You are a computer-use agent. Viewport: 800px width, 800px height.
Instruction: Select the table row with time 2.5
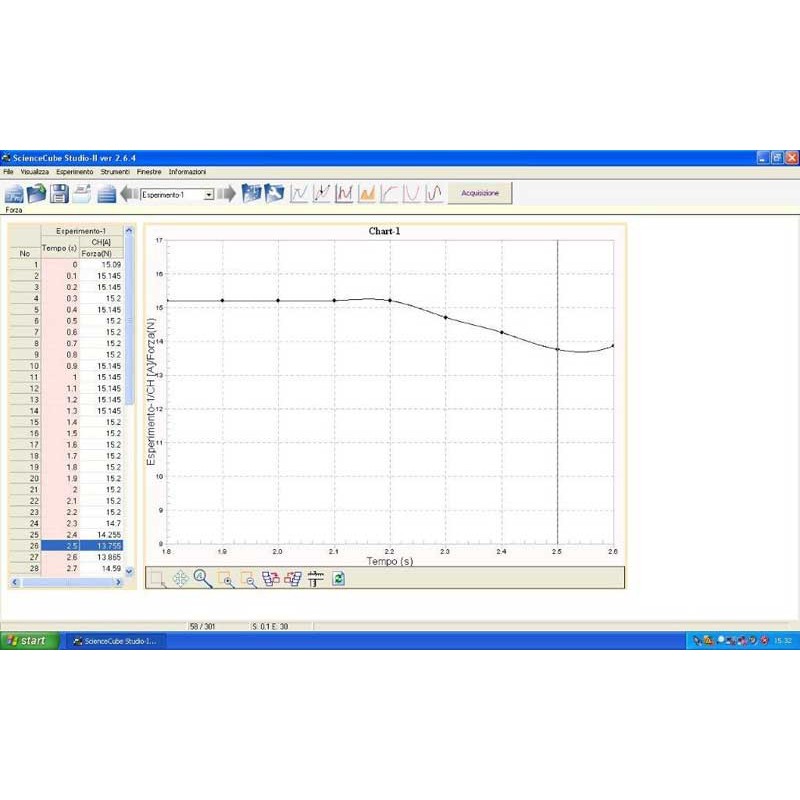point(82,546)
